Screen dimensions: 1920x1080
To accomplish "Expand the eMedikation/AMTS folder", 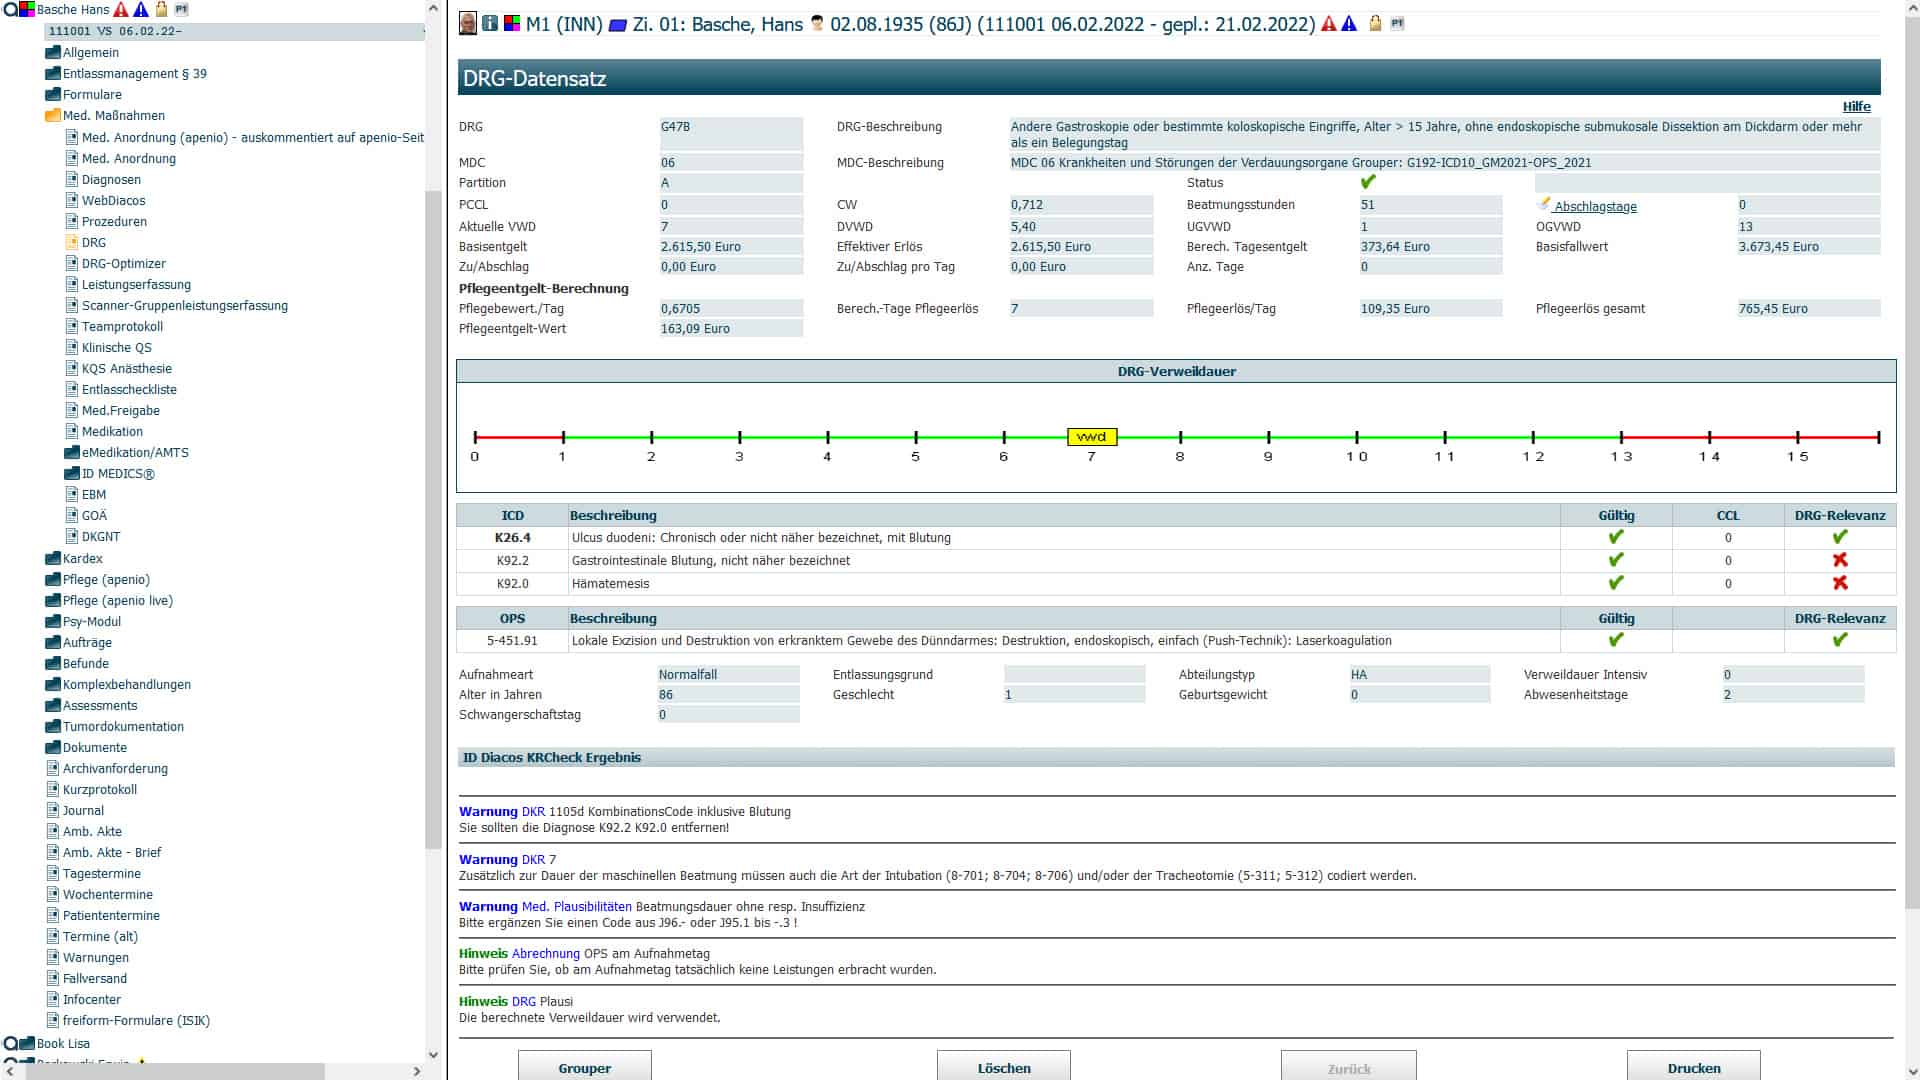I will tap(72, 452).
